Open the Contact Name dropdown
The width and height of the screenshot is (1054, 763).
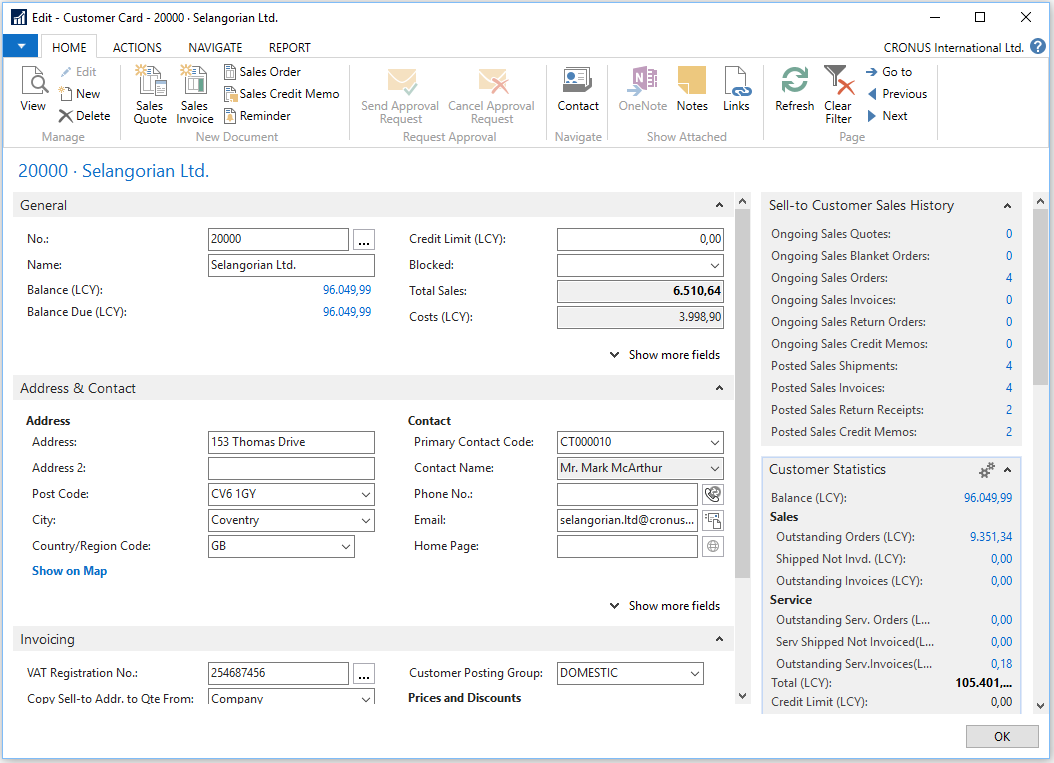(715, 469)
